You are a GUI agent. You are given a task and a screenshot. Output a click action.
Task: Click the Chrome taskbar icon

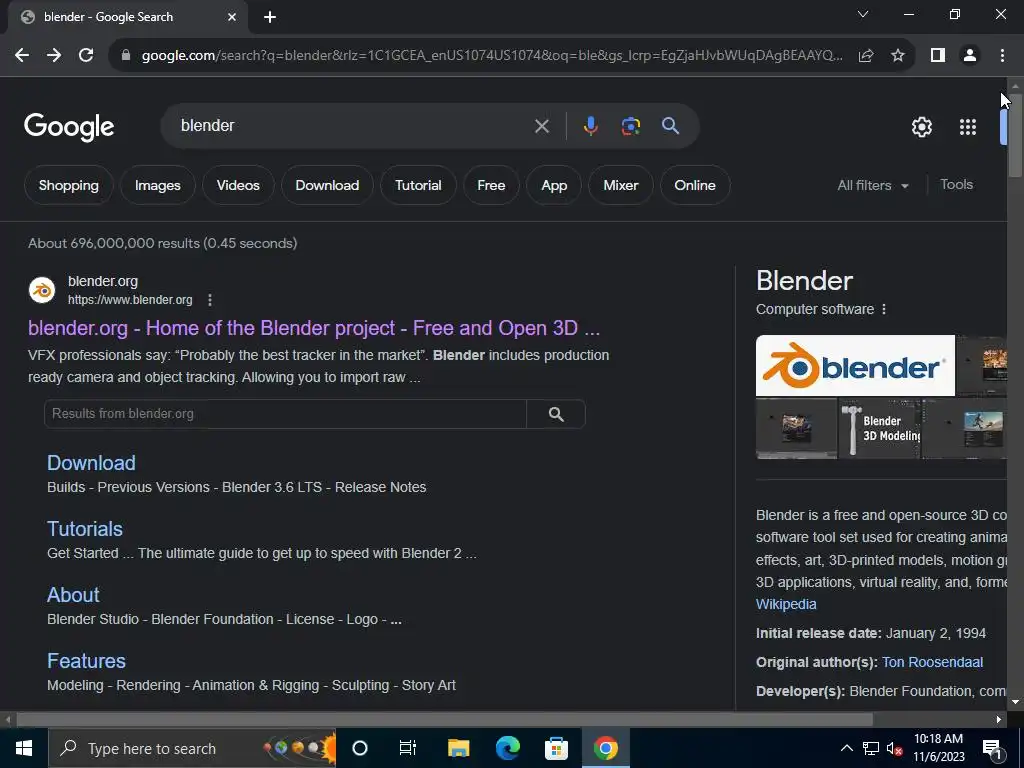(605, 748)
